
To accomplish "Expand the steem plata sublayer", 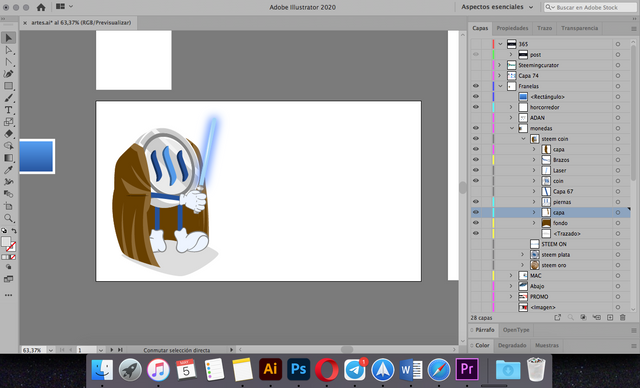I will (x=522, y=255).
